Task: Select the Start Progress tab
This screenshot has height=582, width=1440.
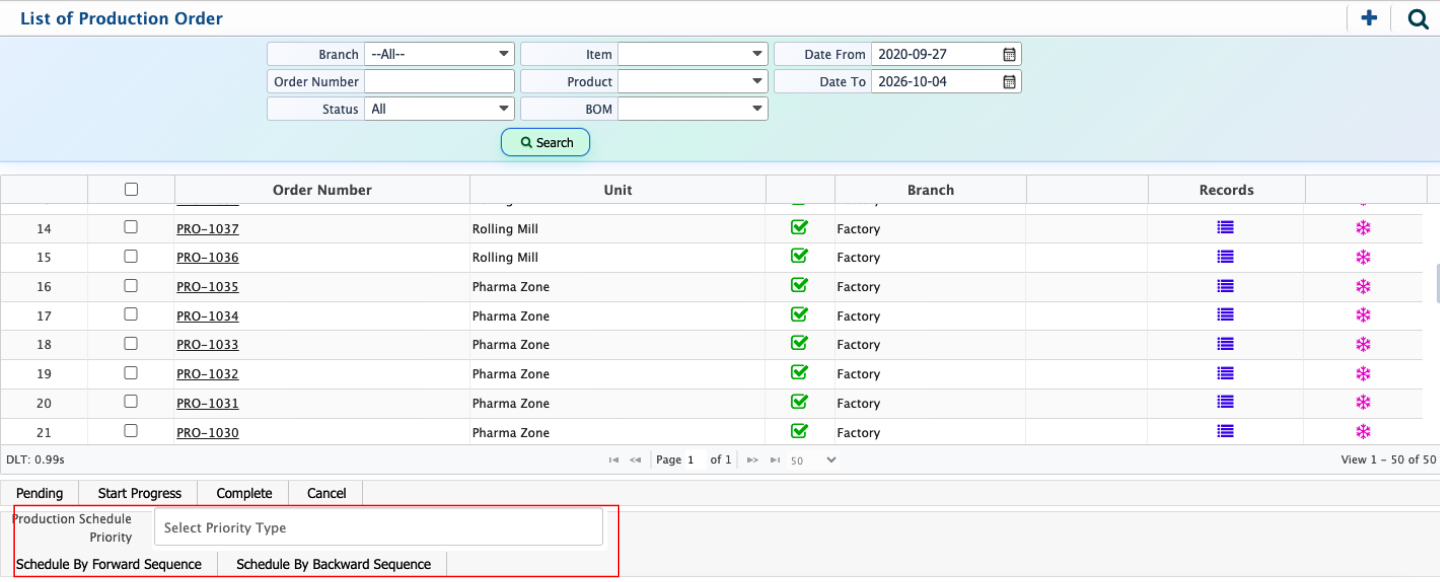Action: click(140, 493)
